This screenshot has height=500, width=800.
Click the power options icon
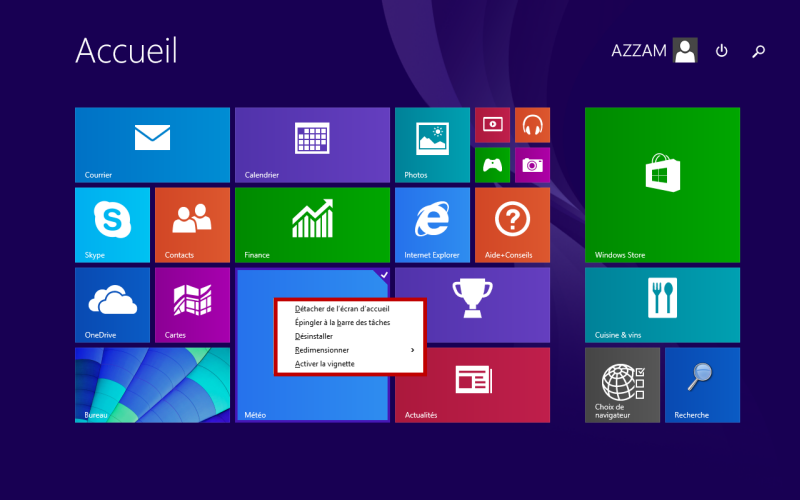tap(721, 51)
